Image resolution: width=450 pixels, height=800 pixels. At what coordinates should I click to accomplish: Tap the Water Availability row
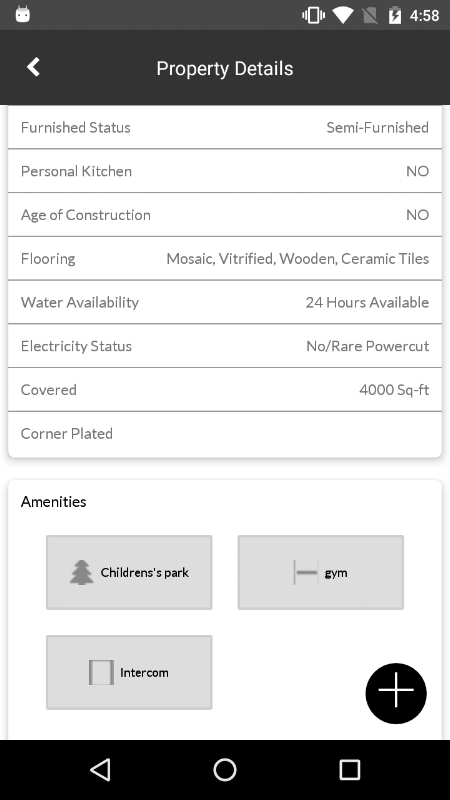(225, 302)
